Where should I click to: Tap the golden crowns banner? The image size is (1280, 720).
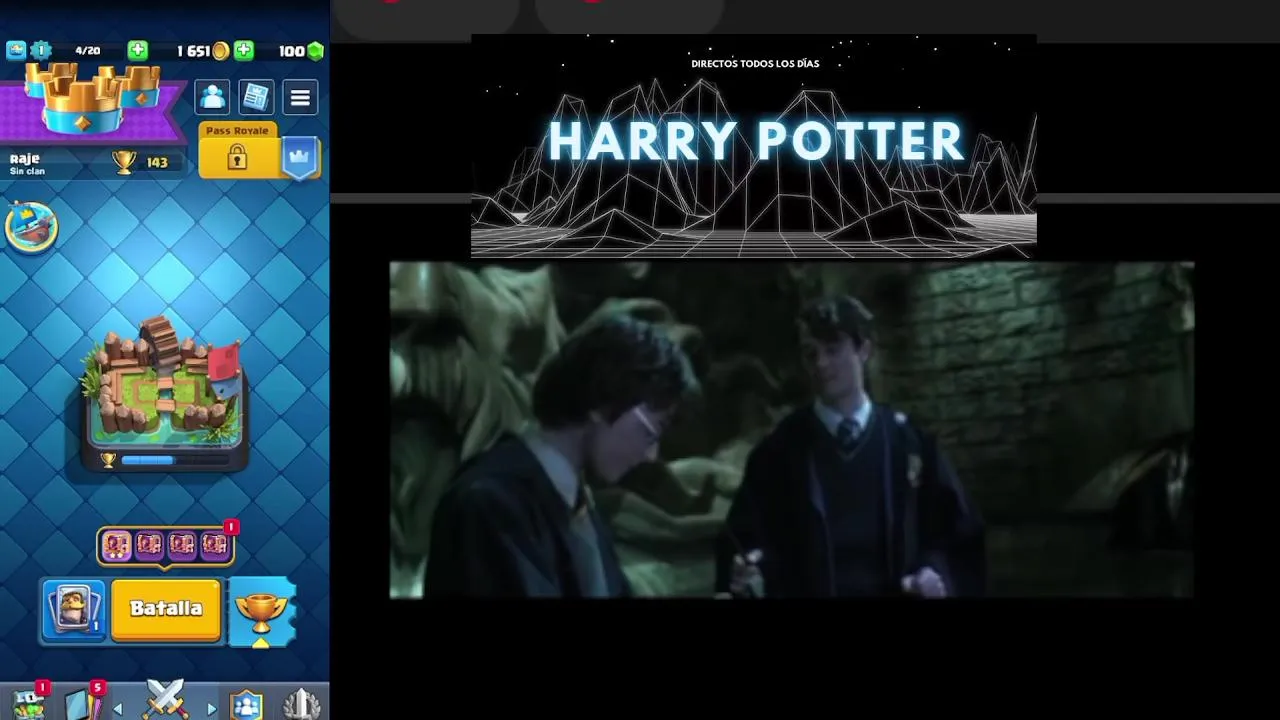(x=92, y=100)
